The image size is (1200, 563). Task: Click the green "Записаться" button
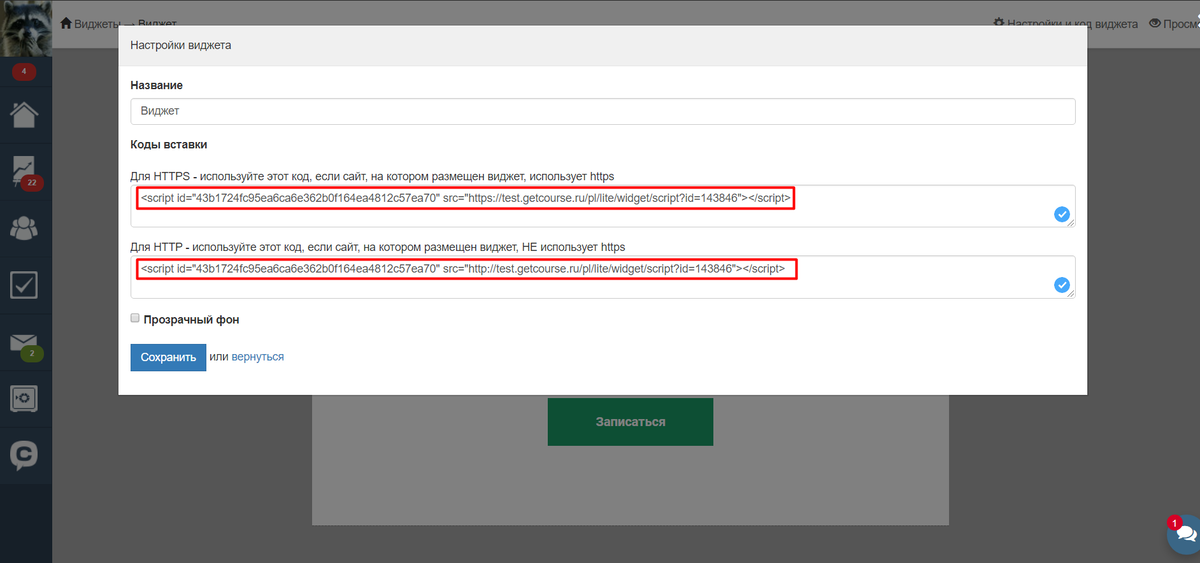[630, 421]
